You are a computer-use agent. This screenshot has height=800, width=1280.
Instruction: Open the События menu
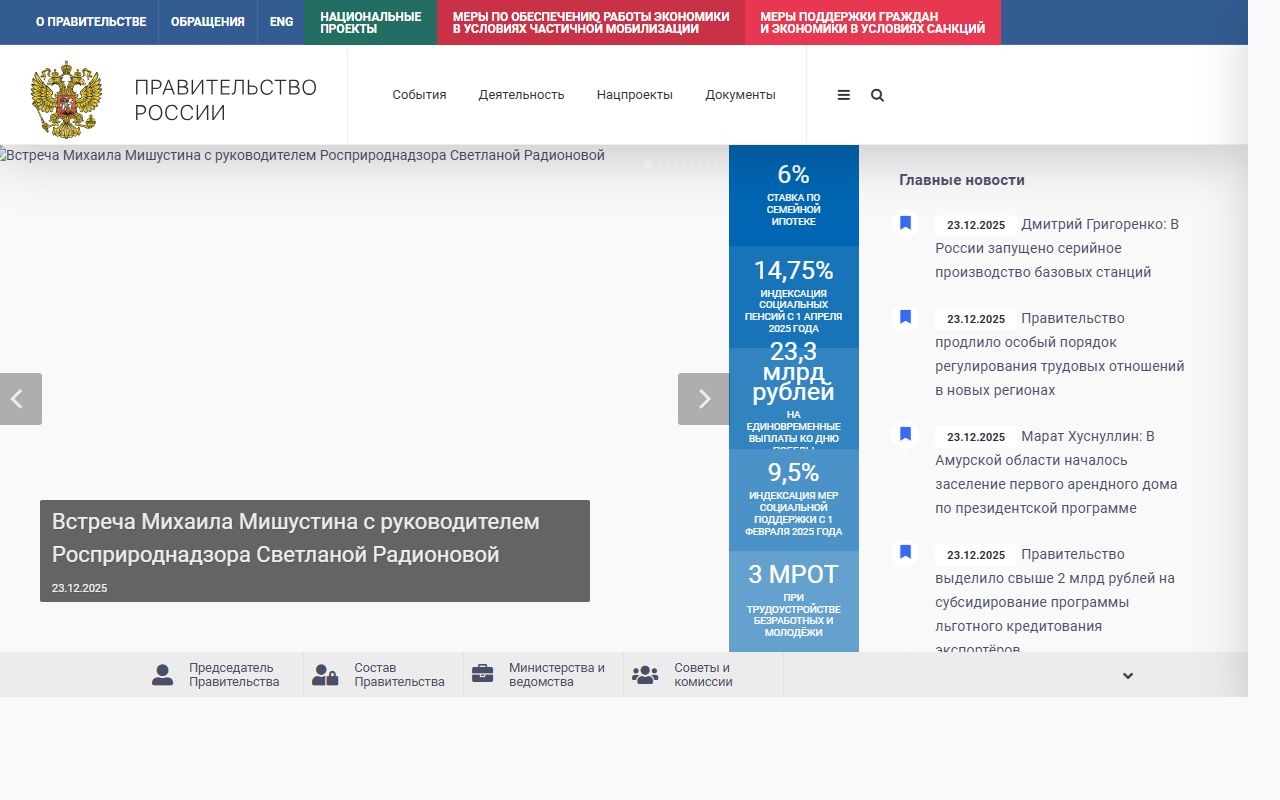pos(419,95)
